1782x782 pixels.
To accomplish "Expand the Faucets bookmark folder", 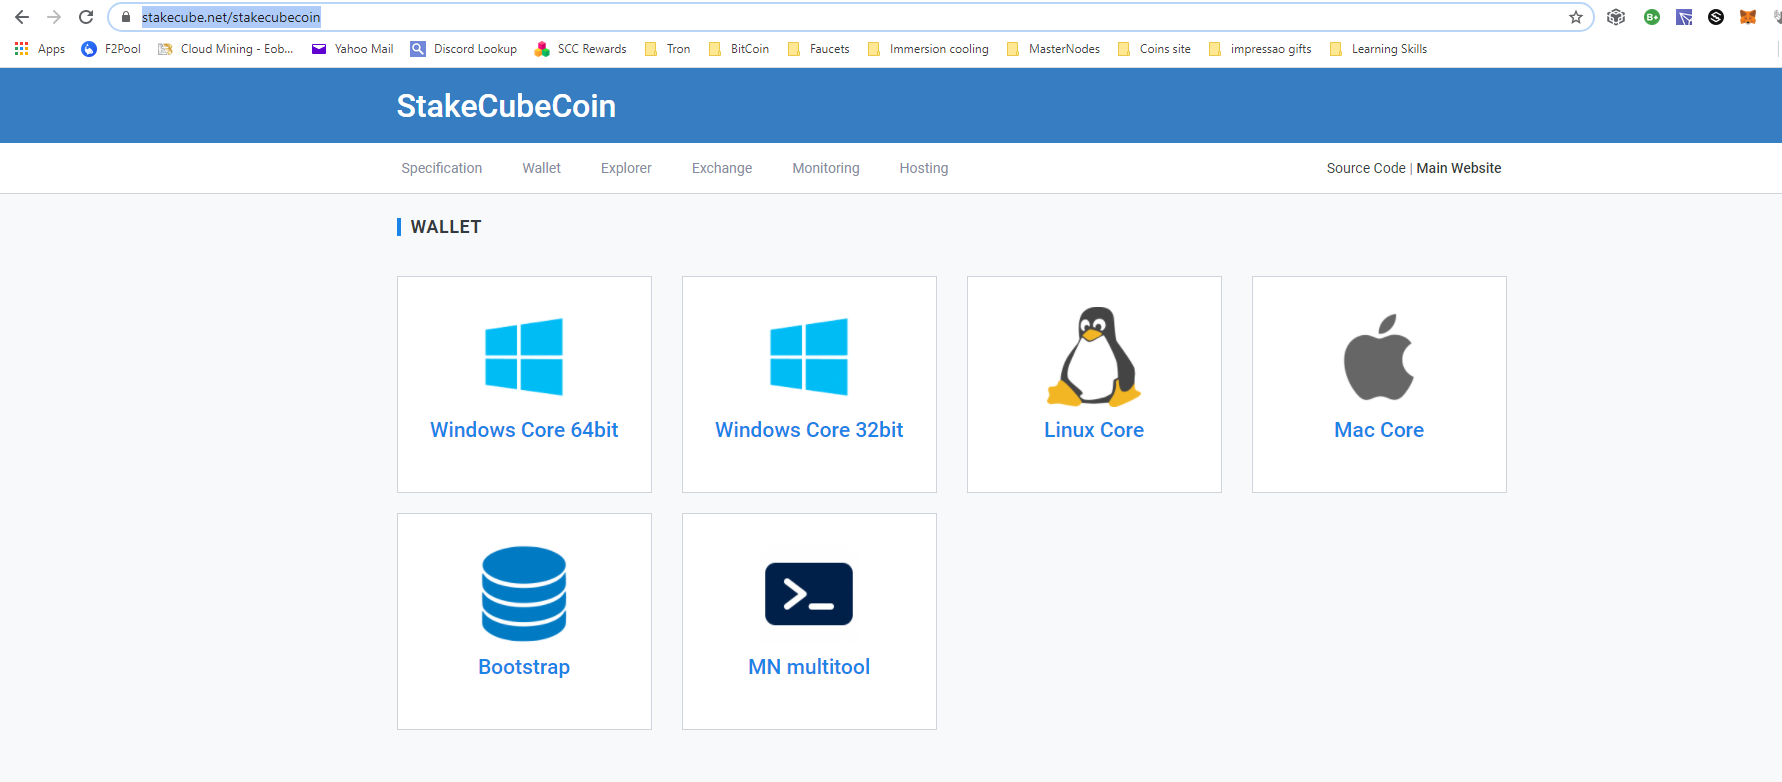I will coord(819,49).
